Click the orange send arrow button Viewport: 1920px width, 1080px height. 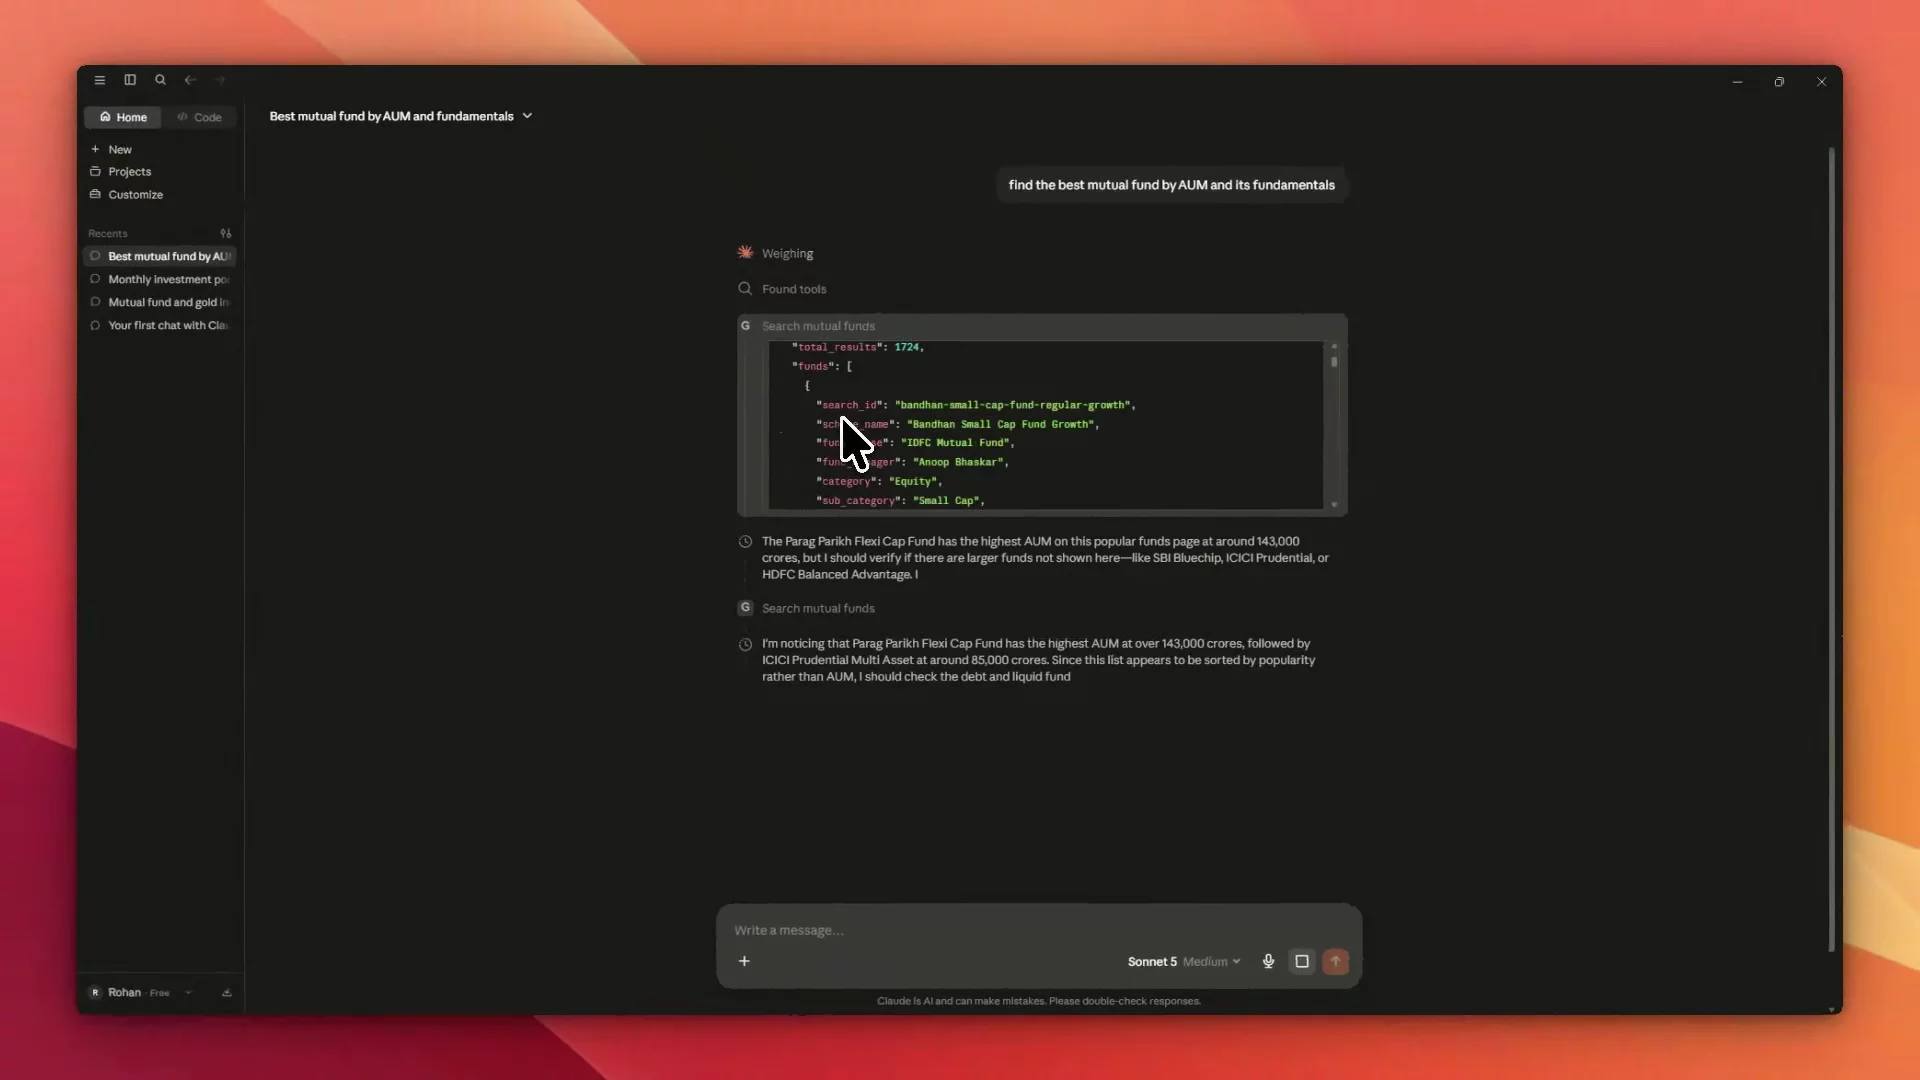(1336, 962)
